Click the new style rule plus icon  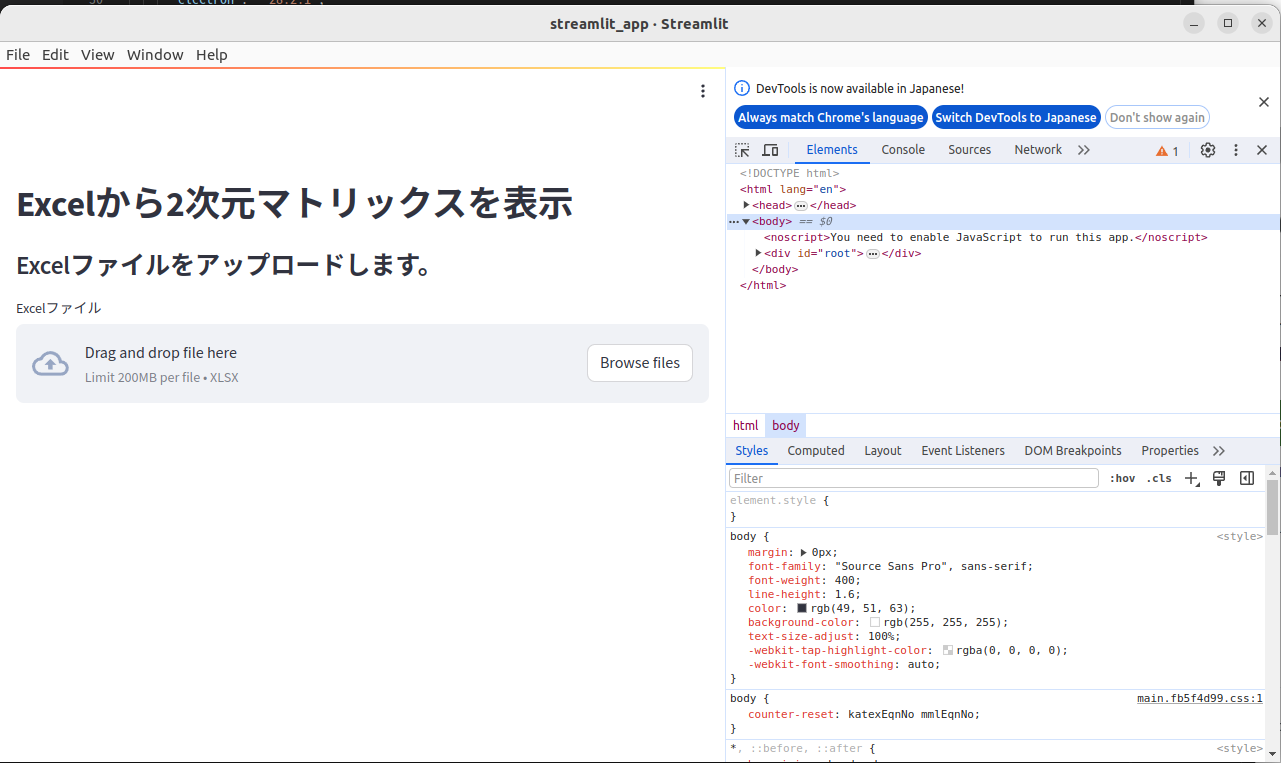1191,479
